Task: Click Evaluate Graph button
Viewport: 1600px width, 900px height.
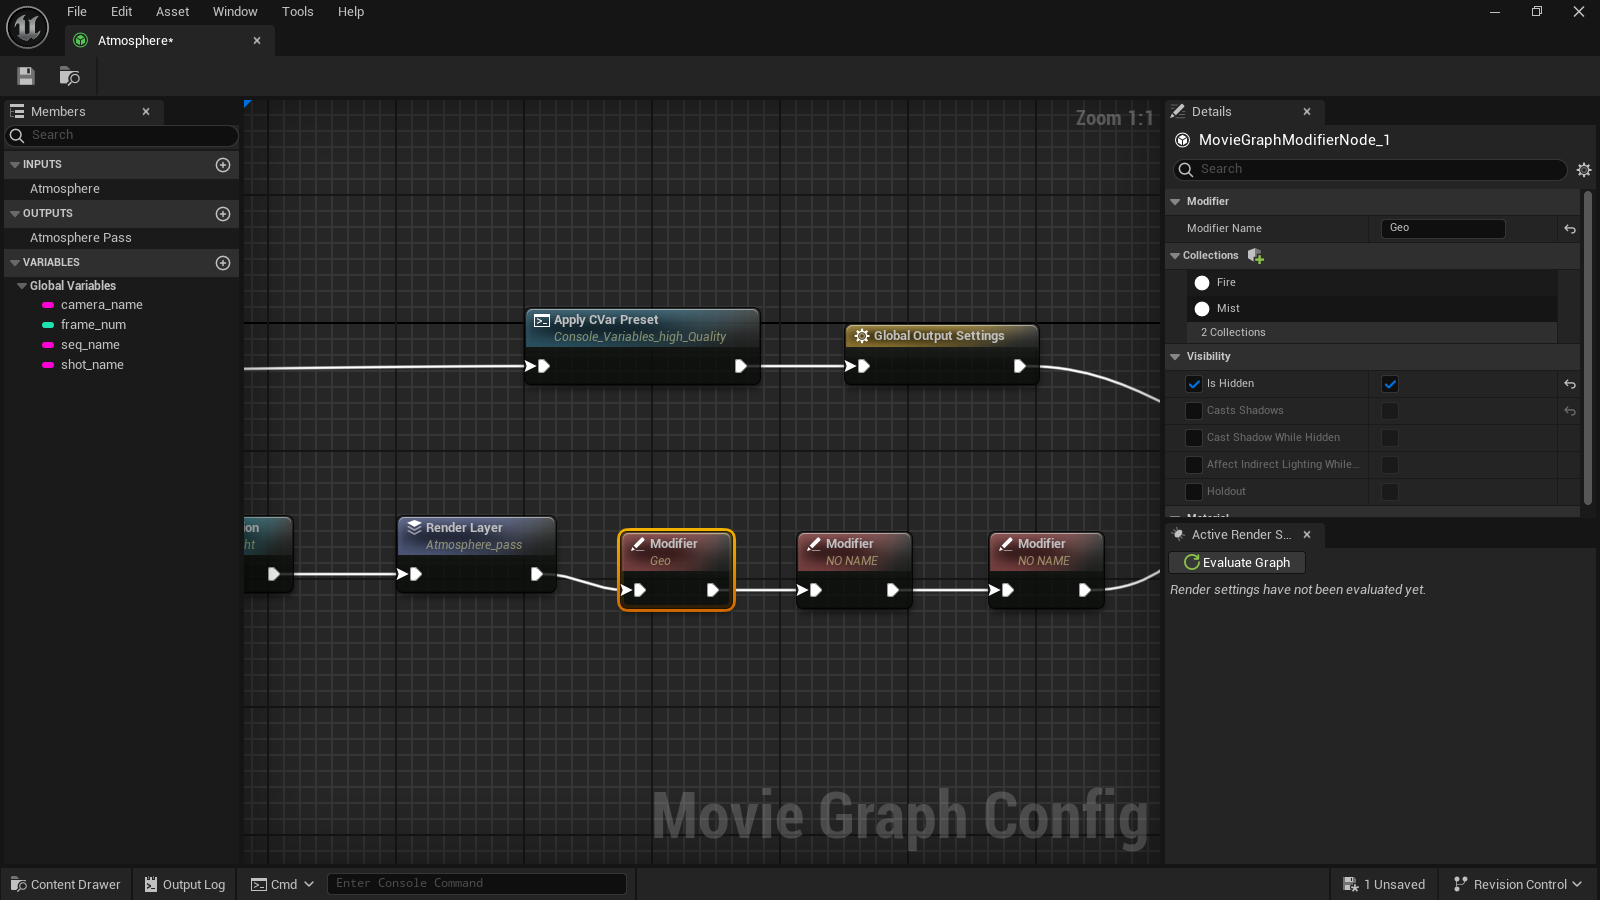Action: [x=1237, y=563]
